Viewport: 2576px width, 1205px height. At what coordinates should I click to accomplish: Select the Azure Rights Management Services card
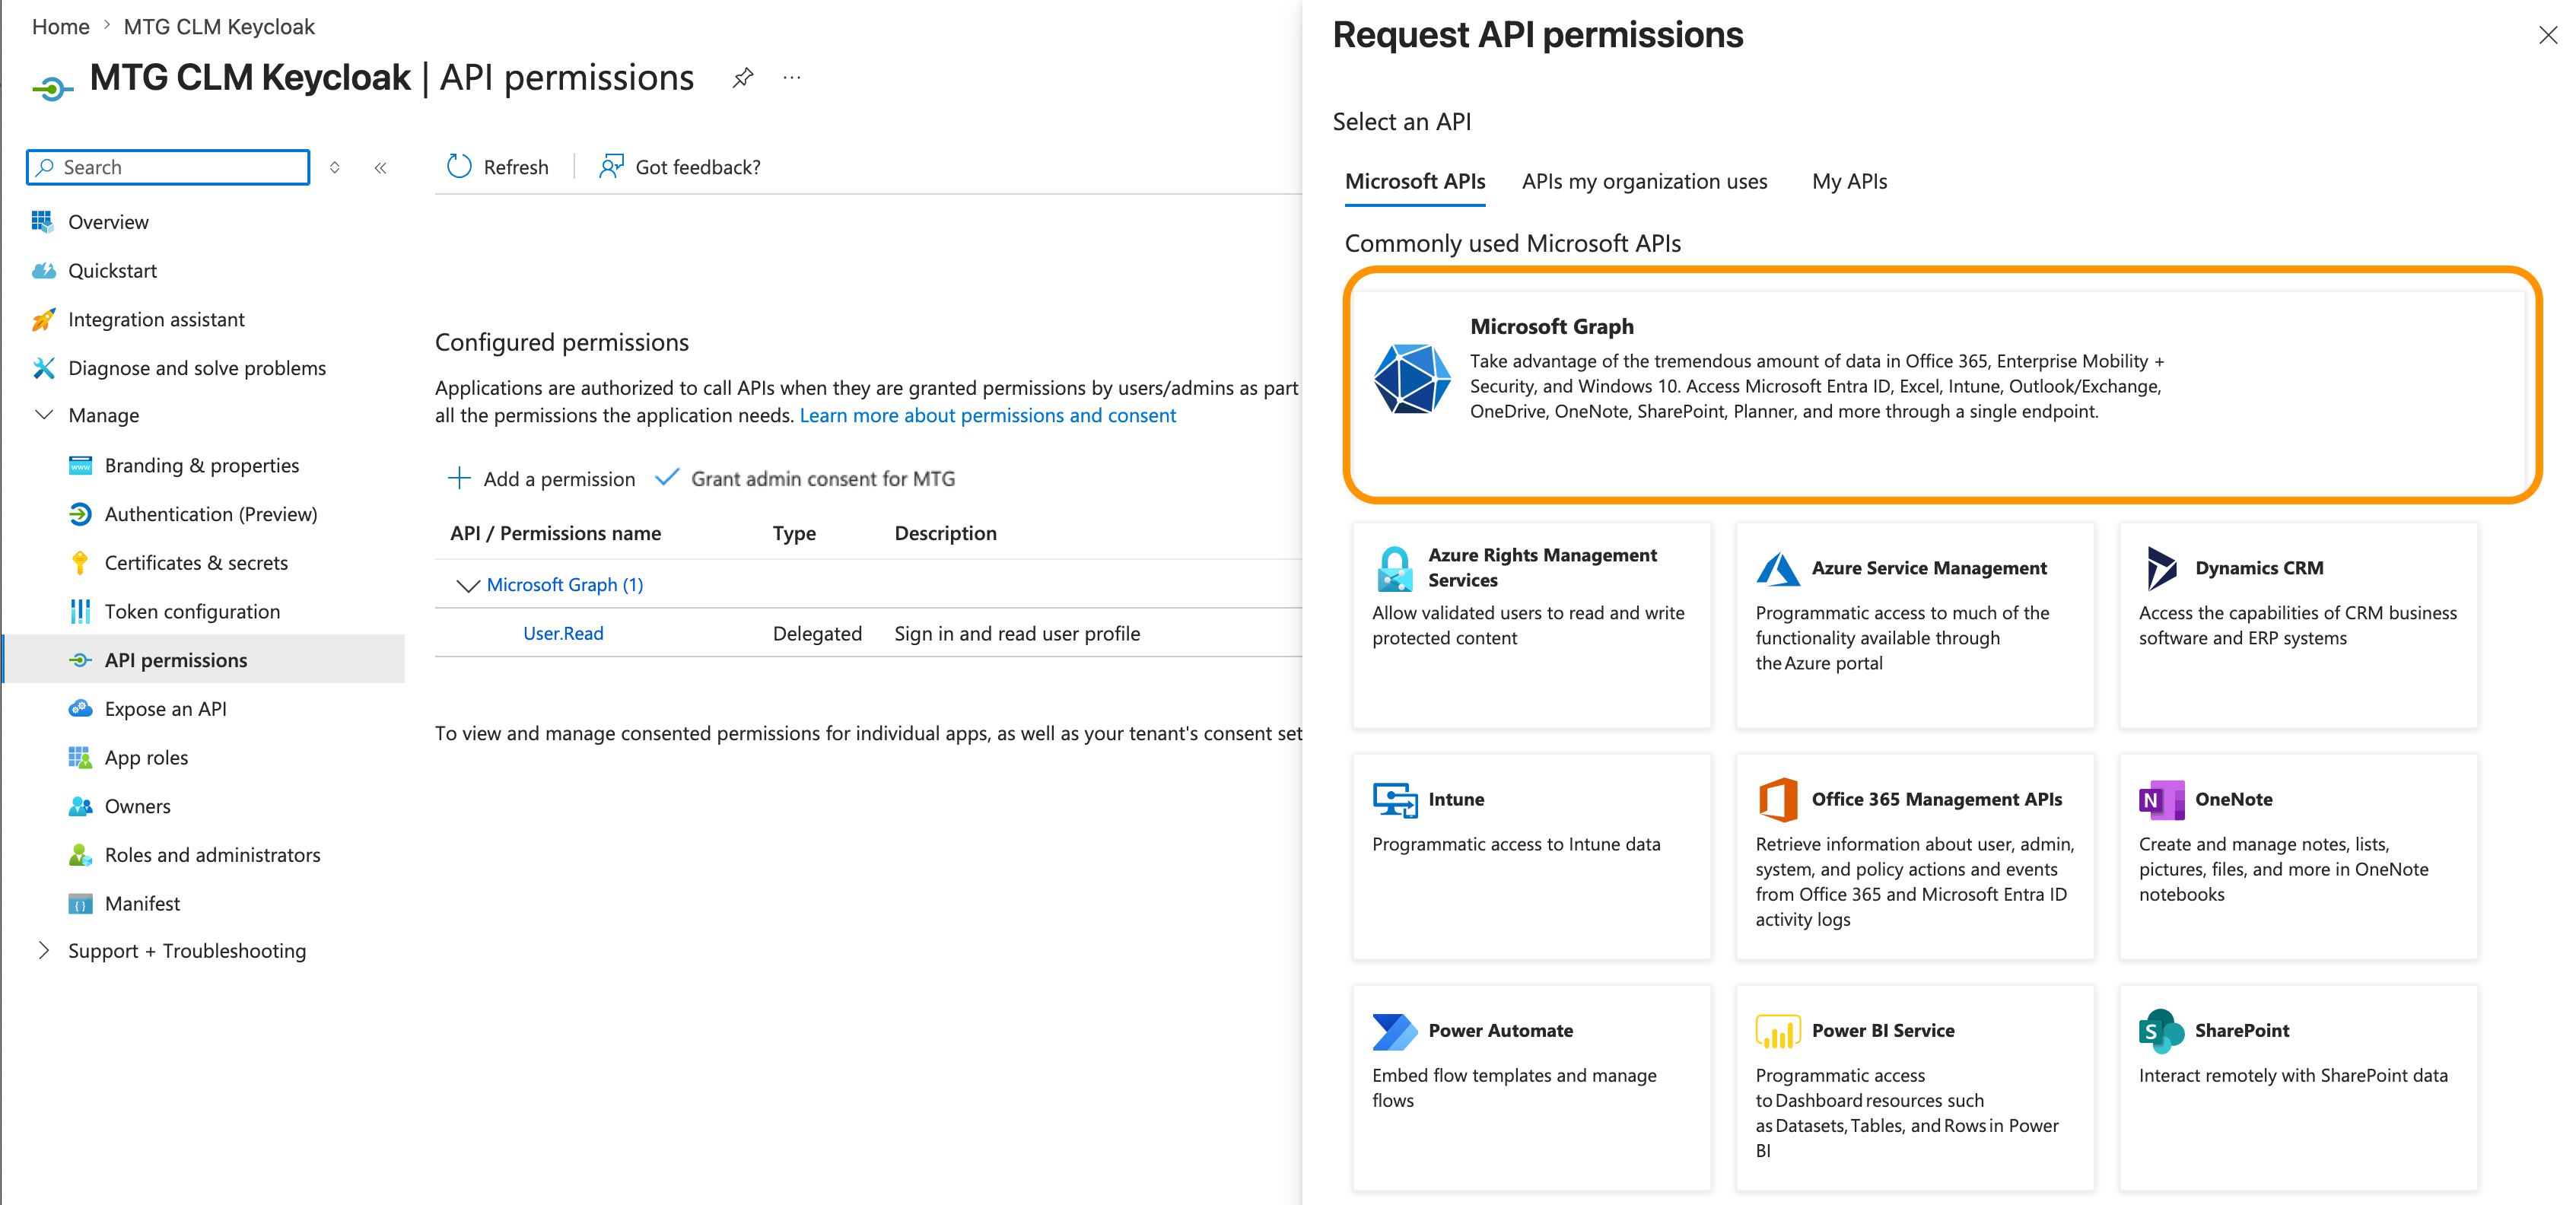tap(1531, 625)
